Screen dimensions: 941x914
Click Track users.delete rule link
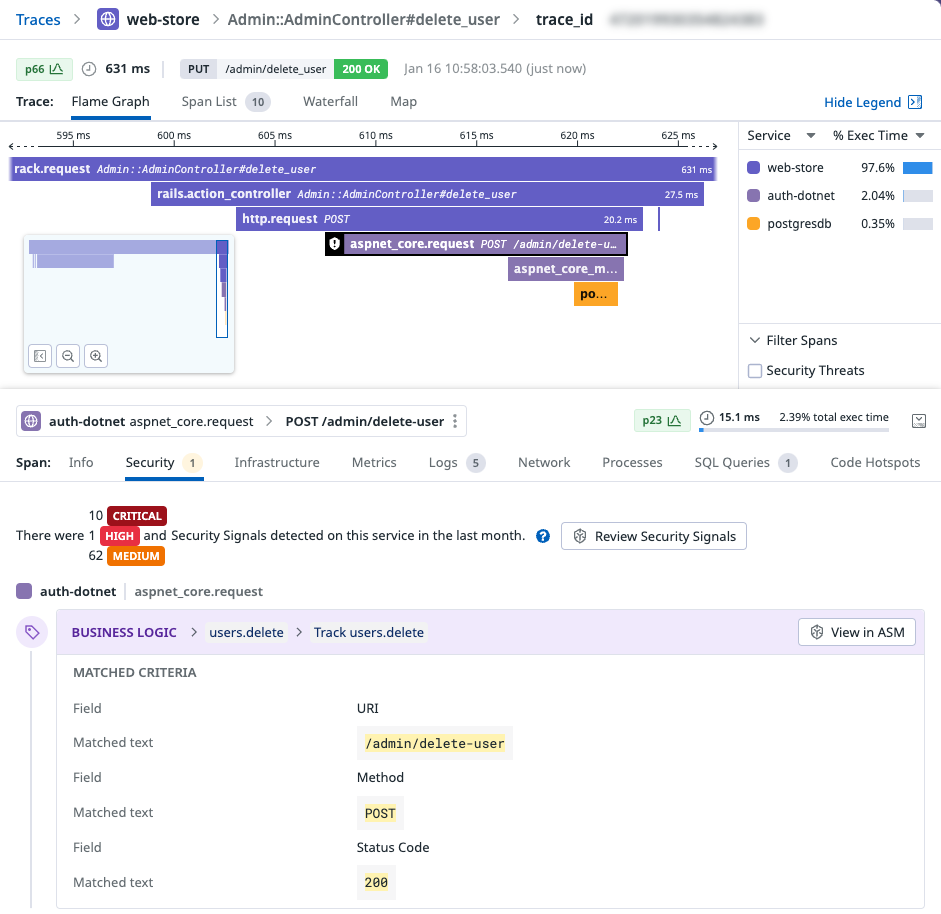pos(368,633)
